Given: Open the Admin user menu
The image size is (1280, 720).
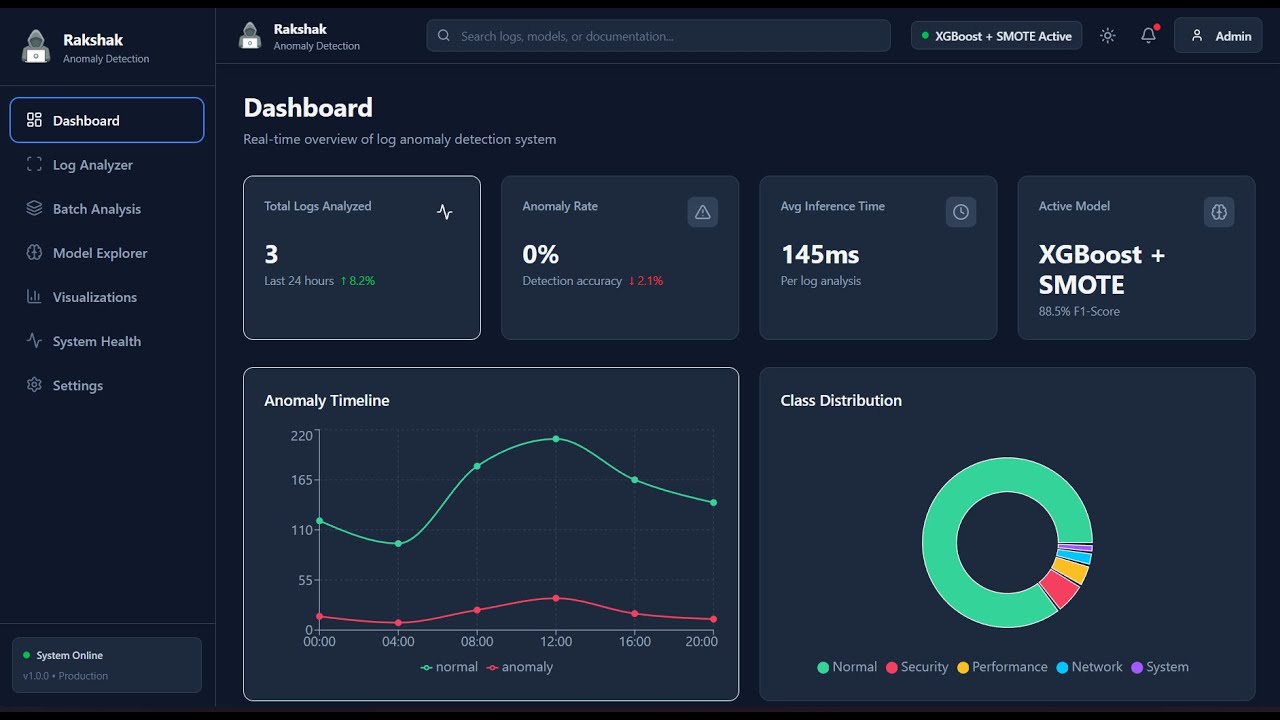Looking at the screenshot, I should (x=1218, y=36).
